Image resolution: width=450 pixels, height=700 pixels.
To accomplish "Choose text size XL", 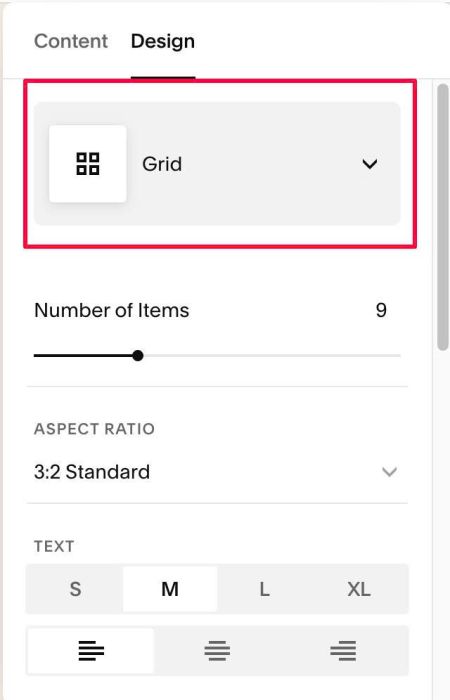I will 359,589.
